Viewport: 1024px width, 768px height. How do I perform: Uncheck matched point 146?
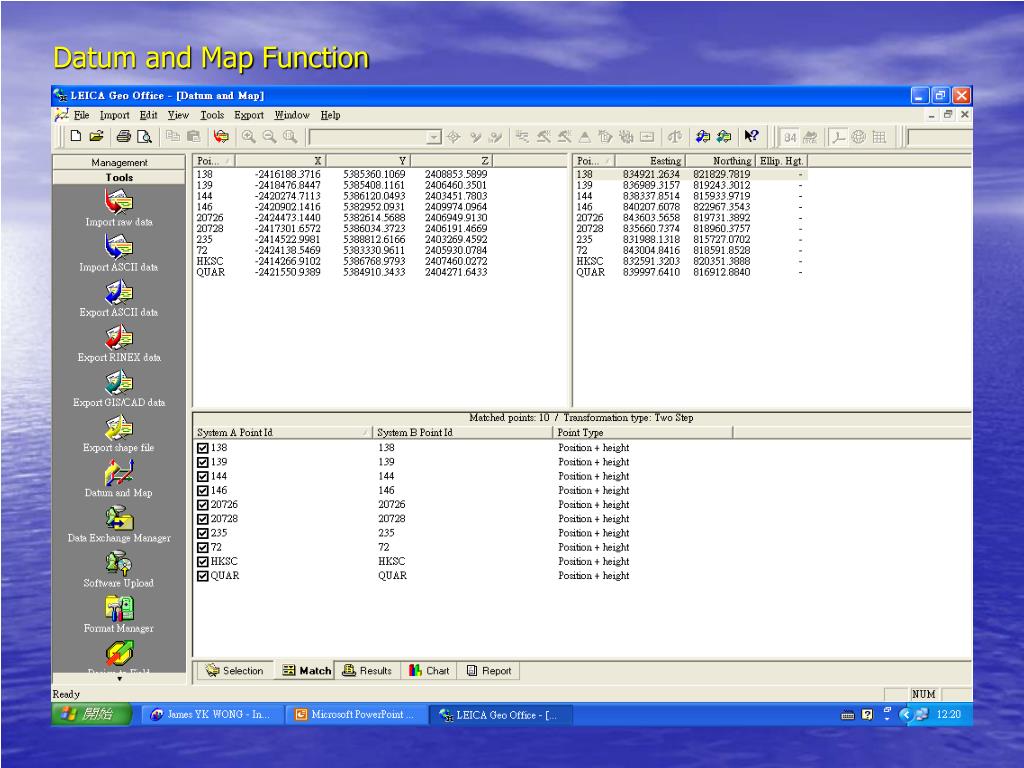pos(202,490)
